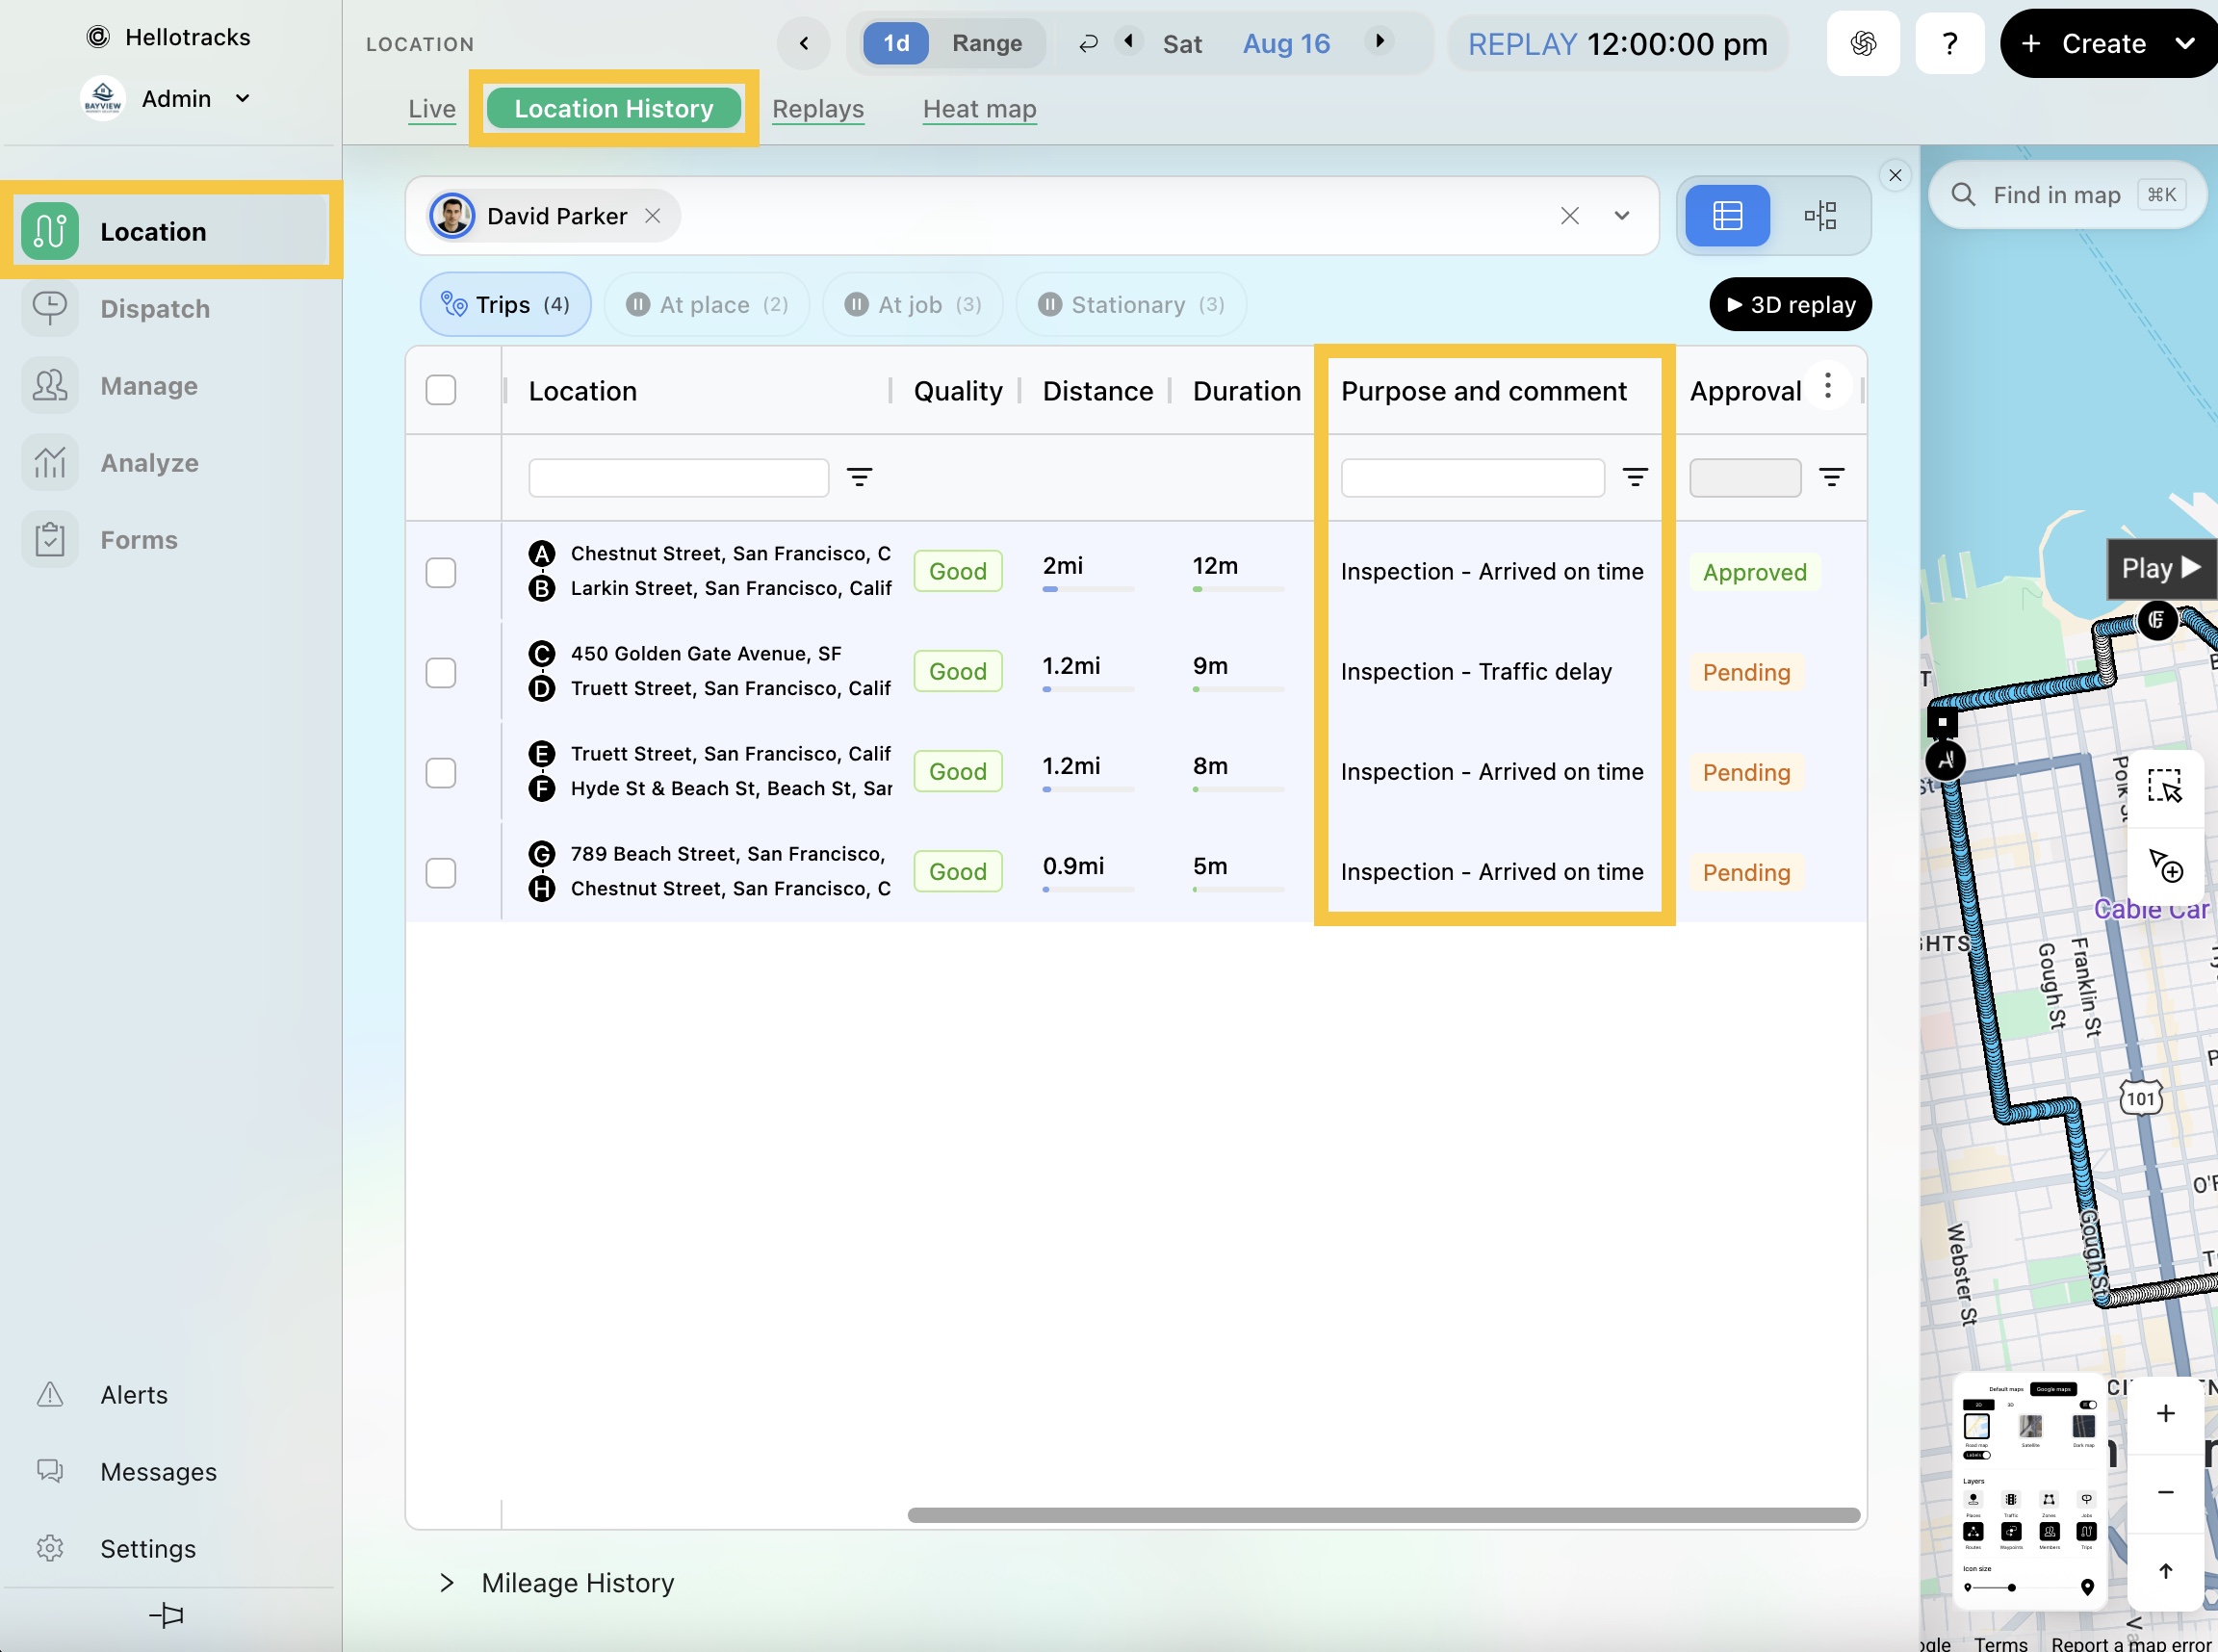This screenshot has height=1652, width=2218.
Task: Start the 3D replay
Action: (x=1790, y=304)
